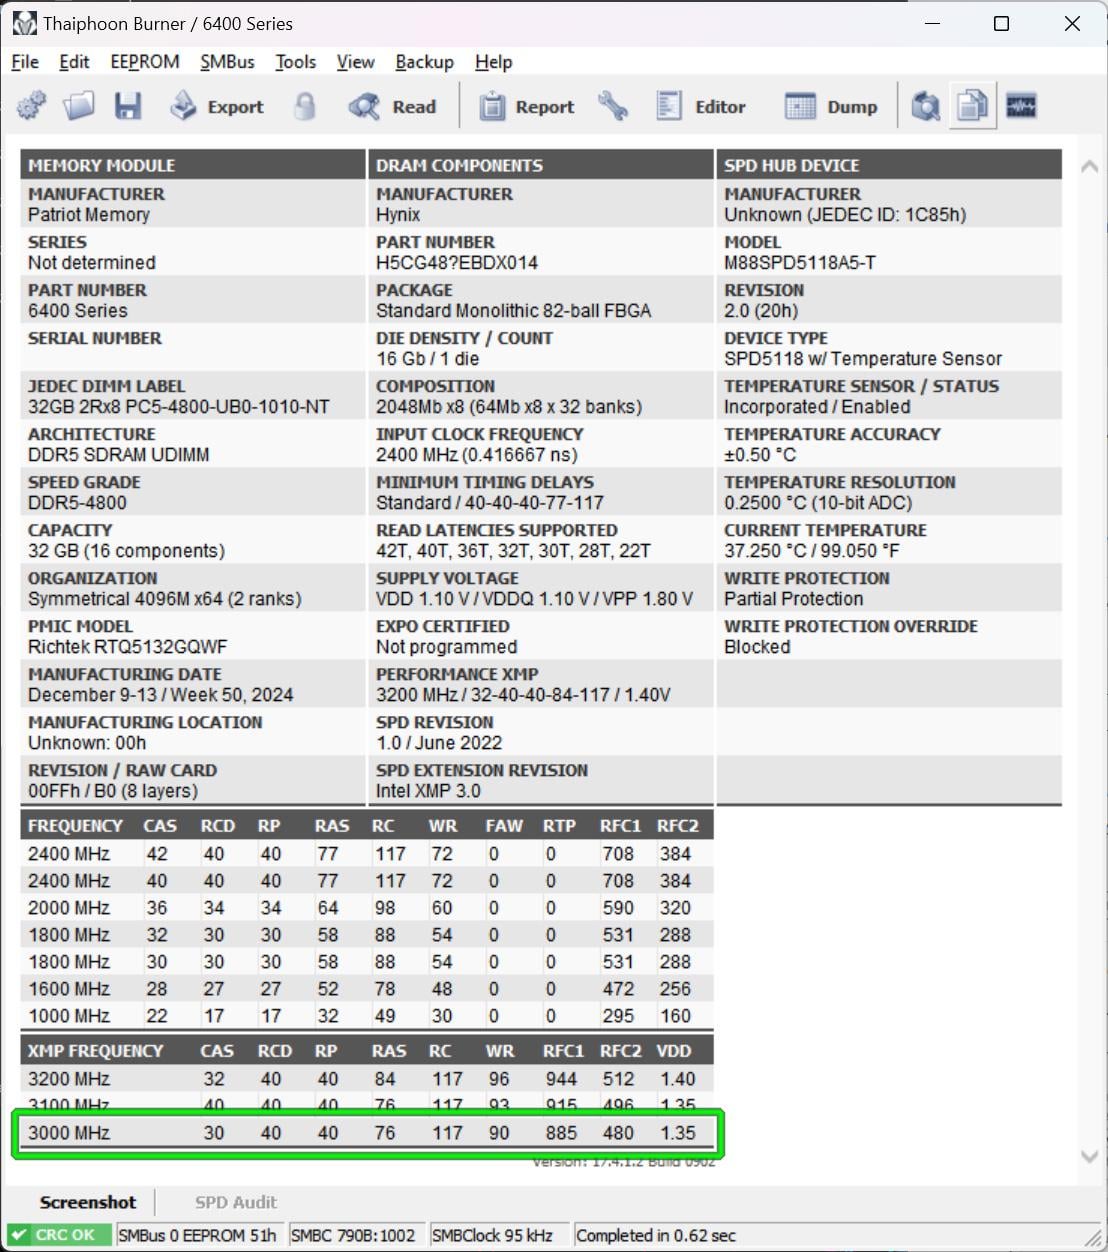Viewport: 1108px width, 1252px height.
Task: Click supply voltage 'VDD 1.10 V / VDDQ 1.10 V / VPP 1.80 V'
Action: (x=534, y=599)
